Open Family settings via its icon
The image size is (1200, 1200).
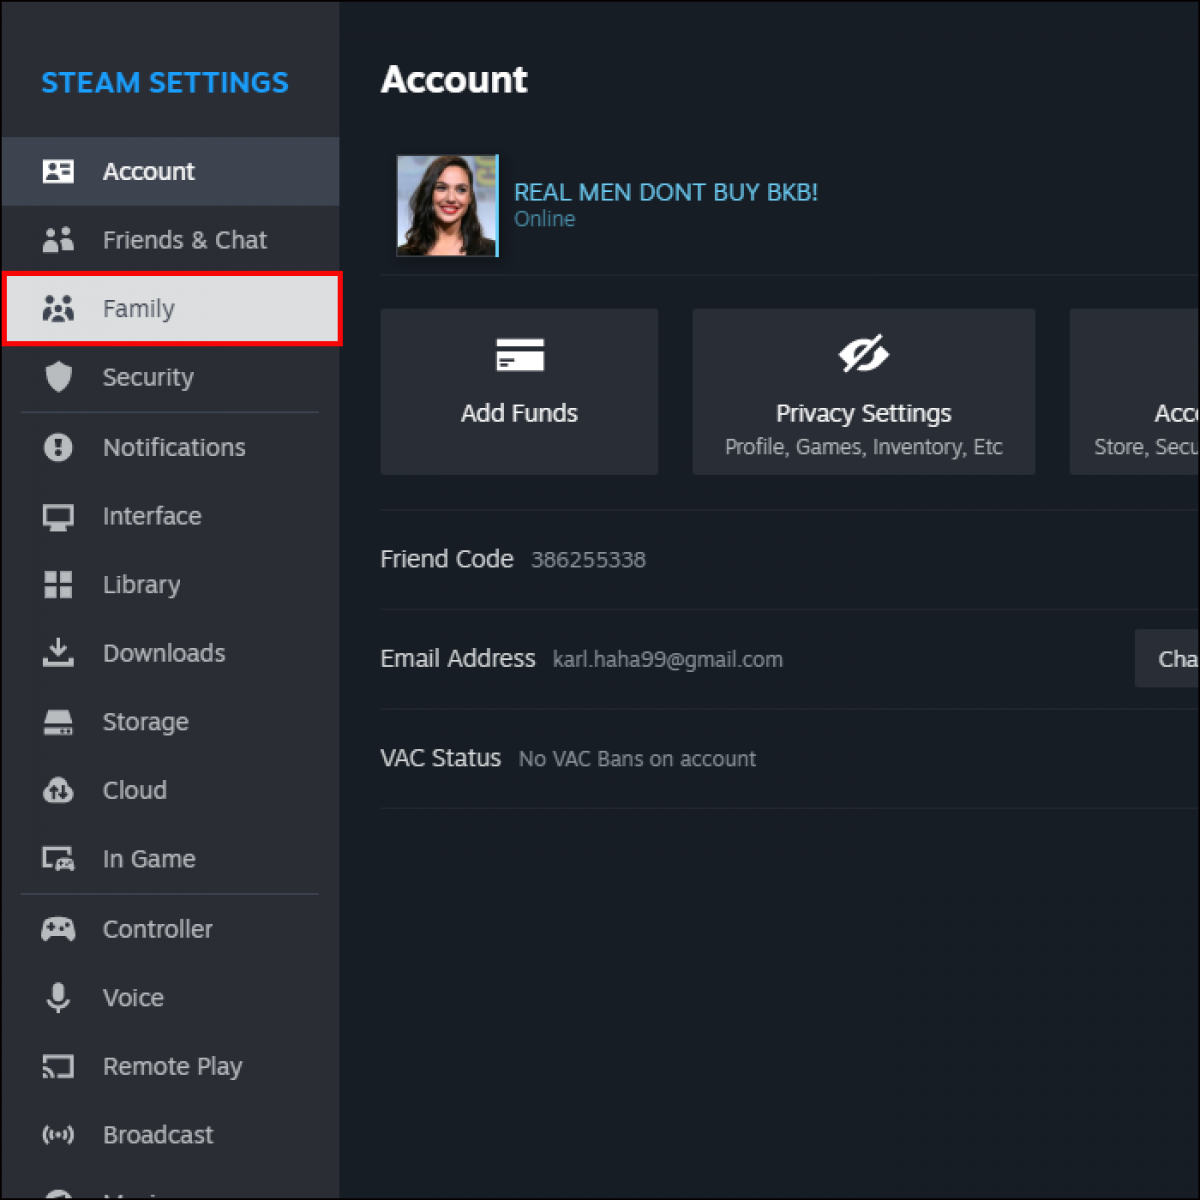pos(58,308)
